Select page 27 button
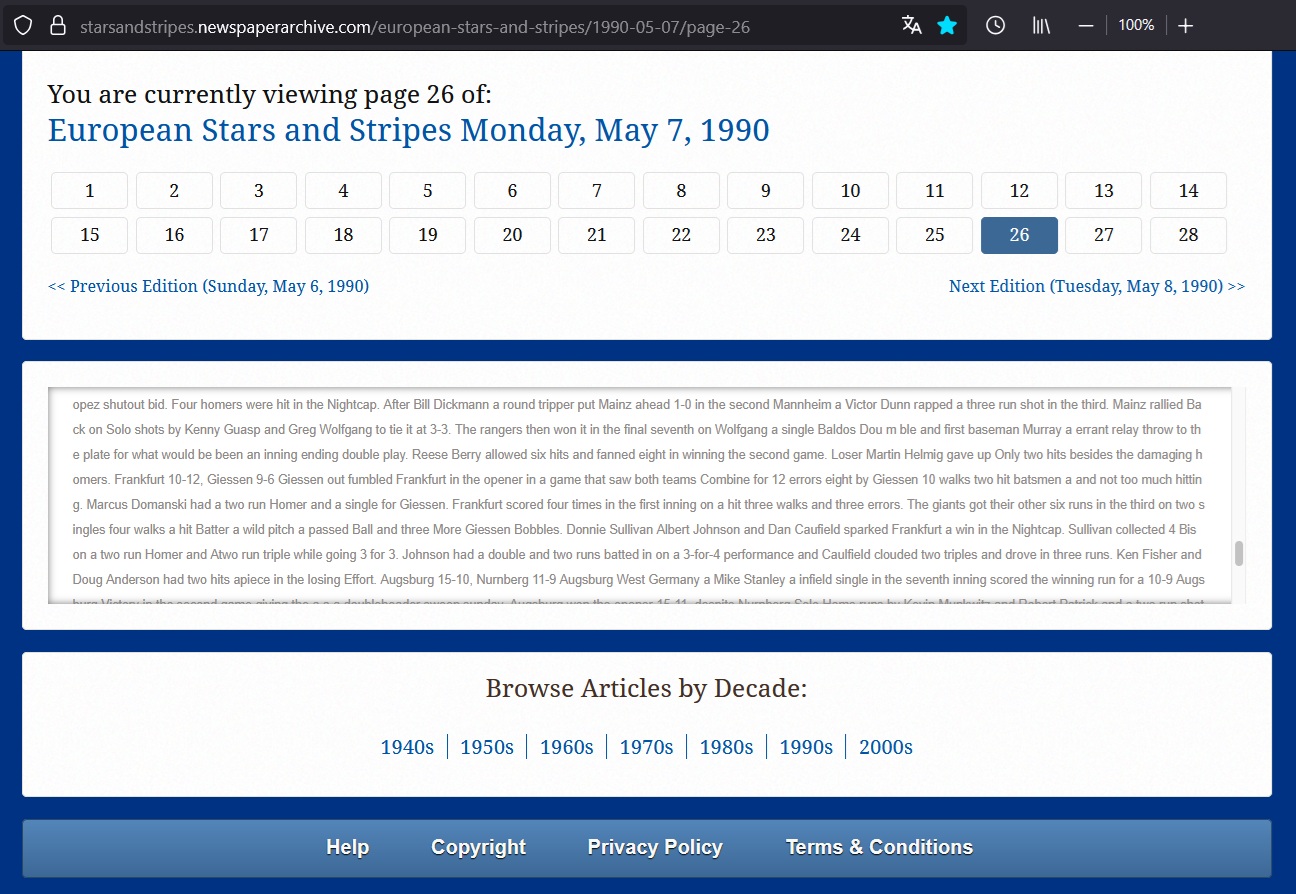Screen dimensions: 1296x894 [1103, 235]
